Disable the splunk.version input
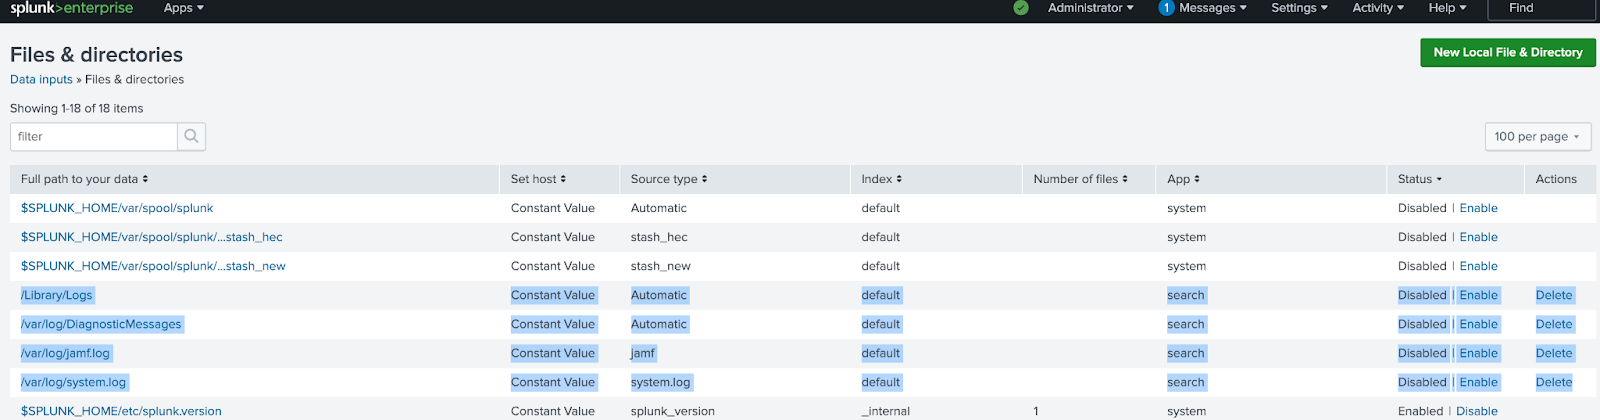Viewport: 1600px width, 420px height. 1477,411
